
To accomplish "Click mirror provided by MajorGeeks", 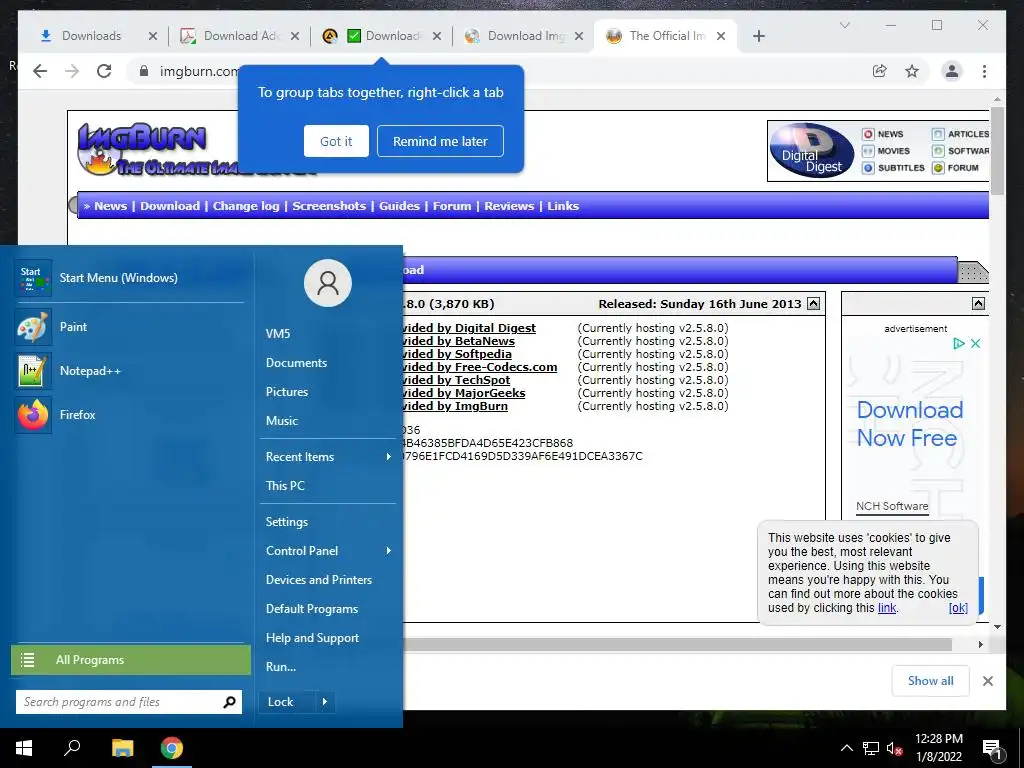I will 464,393.
